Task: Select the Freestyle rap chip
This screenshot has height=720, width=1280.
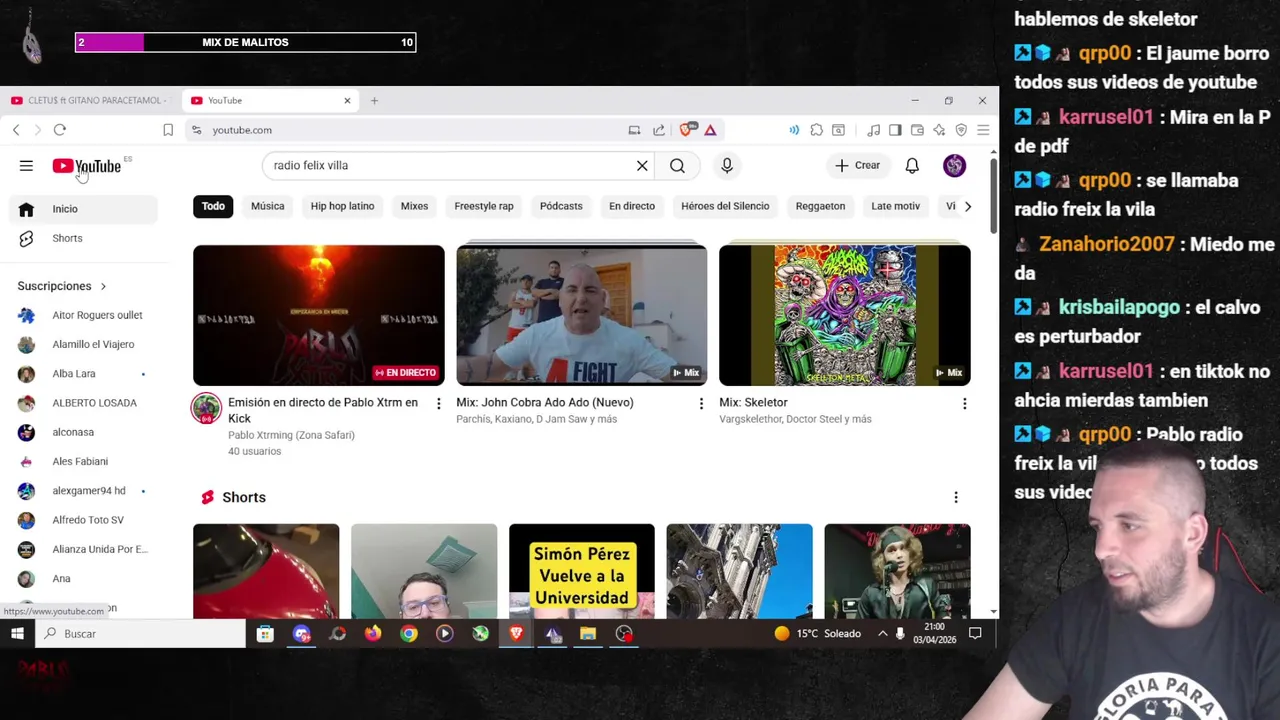Action: click(484, 206)
